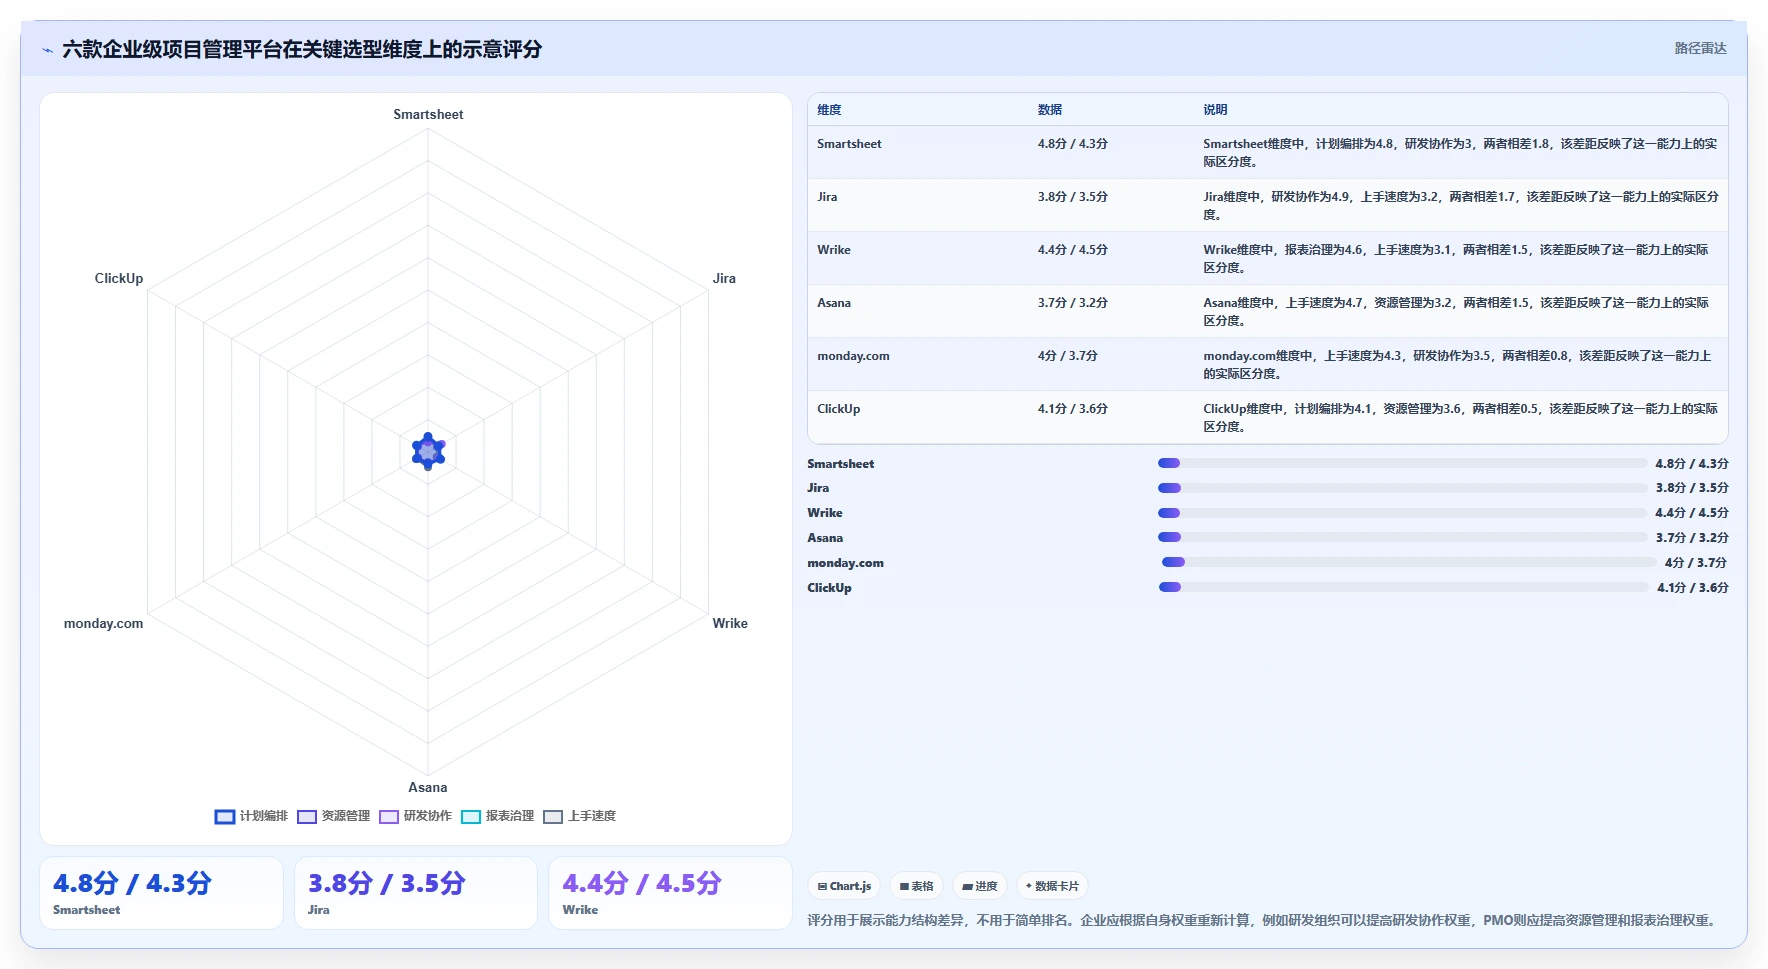Click 4.4分 / 4.5分 value beside Wrike progress bar
1768x969 pixels.
(1692, 513)
